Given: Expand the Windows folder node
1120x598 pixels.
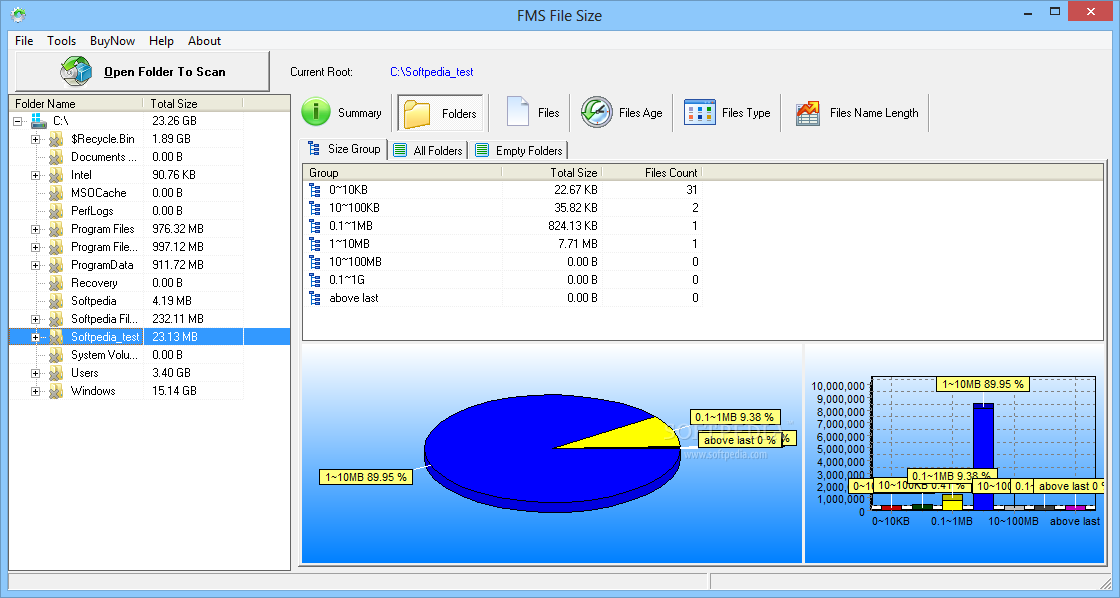Looking at the screenshot, I should (35, 392).
